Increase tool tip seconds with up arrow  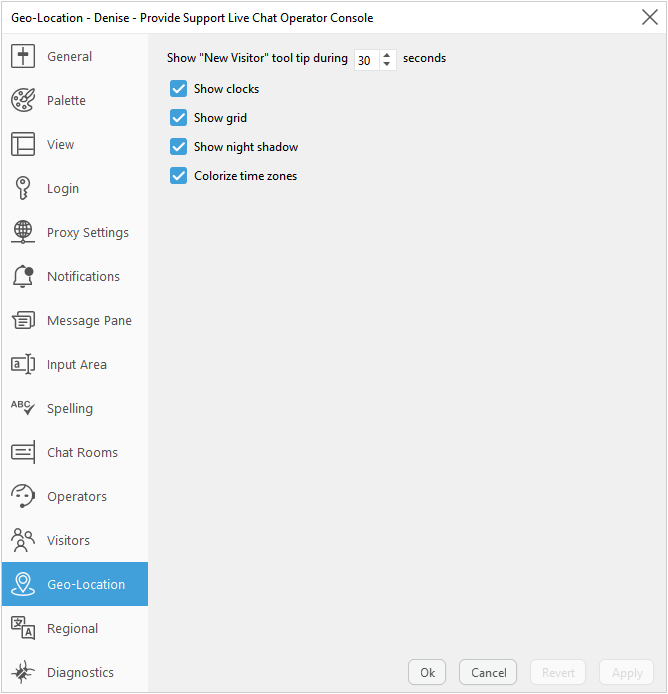point(388,54)
